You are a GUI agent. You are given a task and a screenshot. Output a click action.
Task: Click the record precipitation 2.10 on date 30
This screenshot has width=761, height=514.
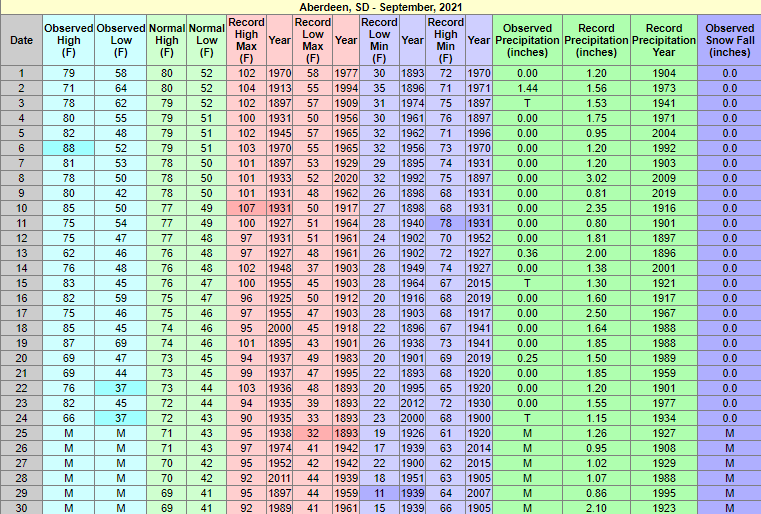(596, 508)
